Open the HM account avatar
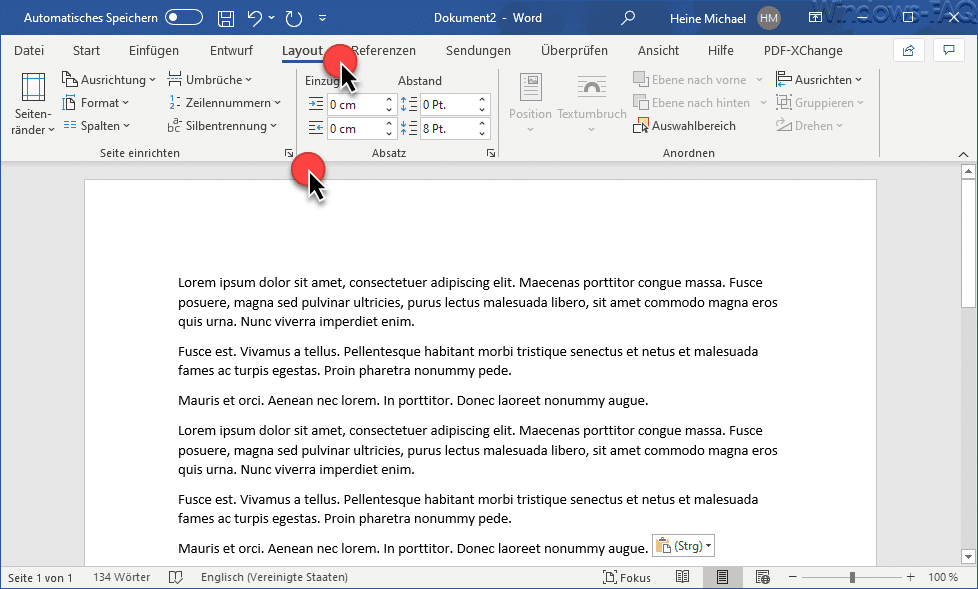The image size is (978, 589). (768, 18)
